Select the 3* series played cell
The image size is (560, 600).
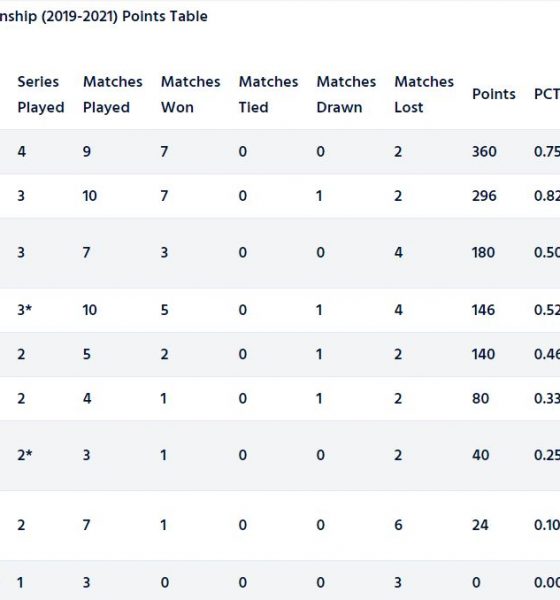(24, 310)
